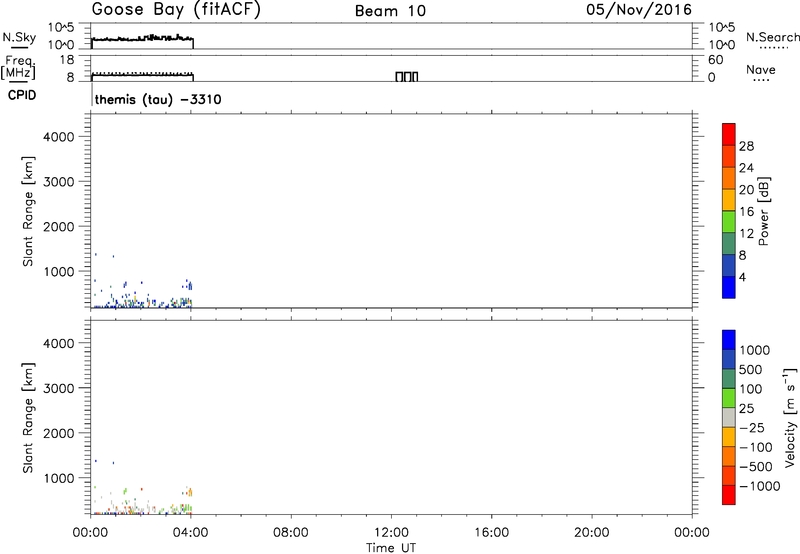The width and height of the screenshot is (800, 554).
Task: Click the gray velocity swatch between -25 and 25
Action: click(729, 417)
